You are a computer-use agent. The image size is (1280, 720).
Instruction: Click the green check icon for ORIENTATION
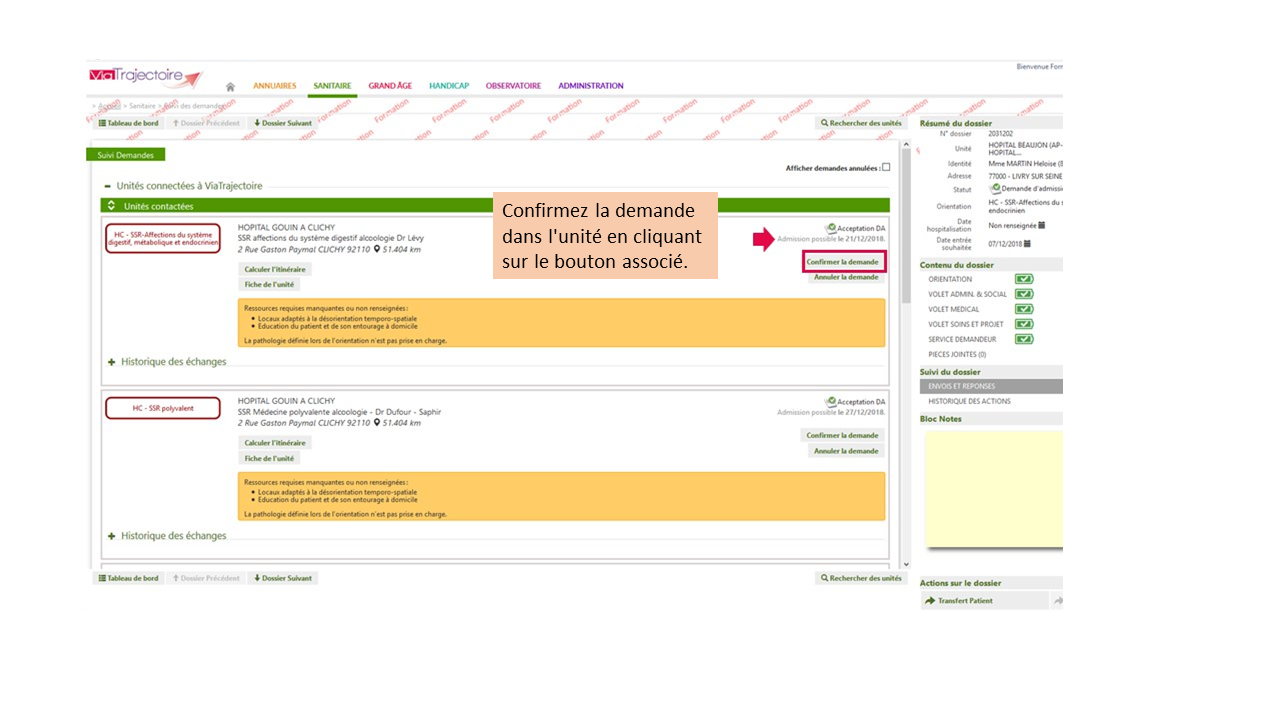[x=1024, y=279]
